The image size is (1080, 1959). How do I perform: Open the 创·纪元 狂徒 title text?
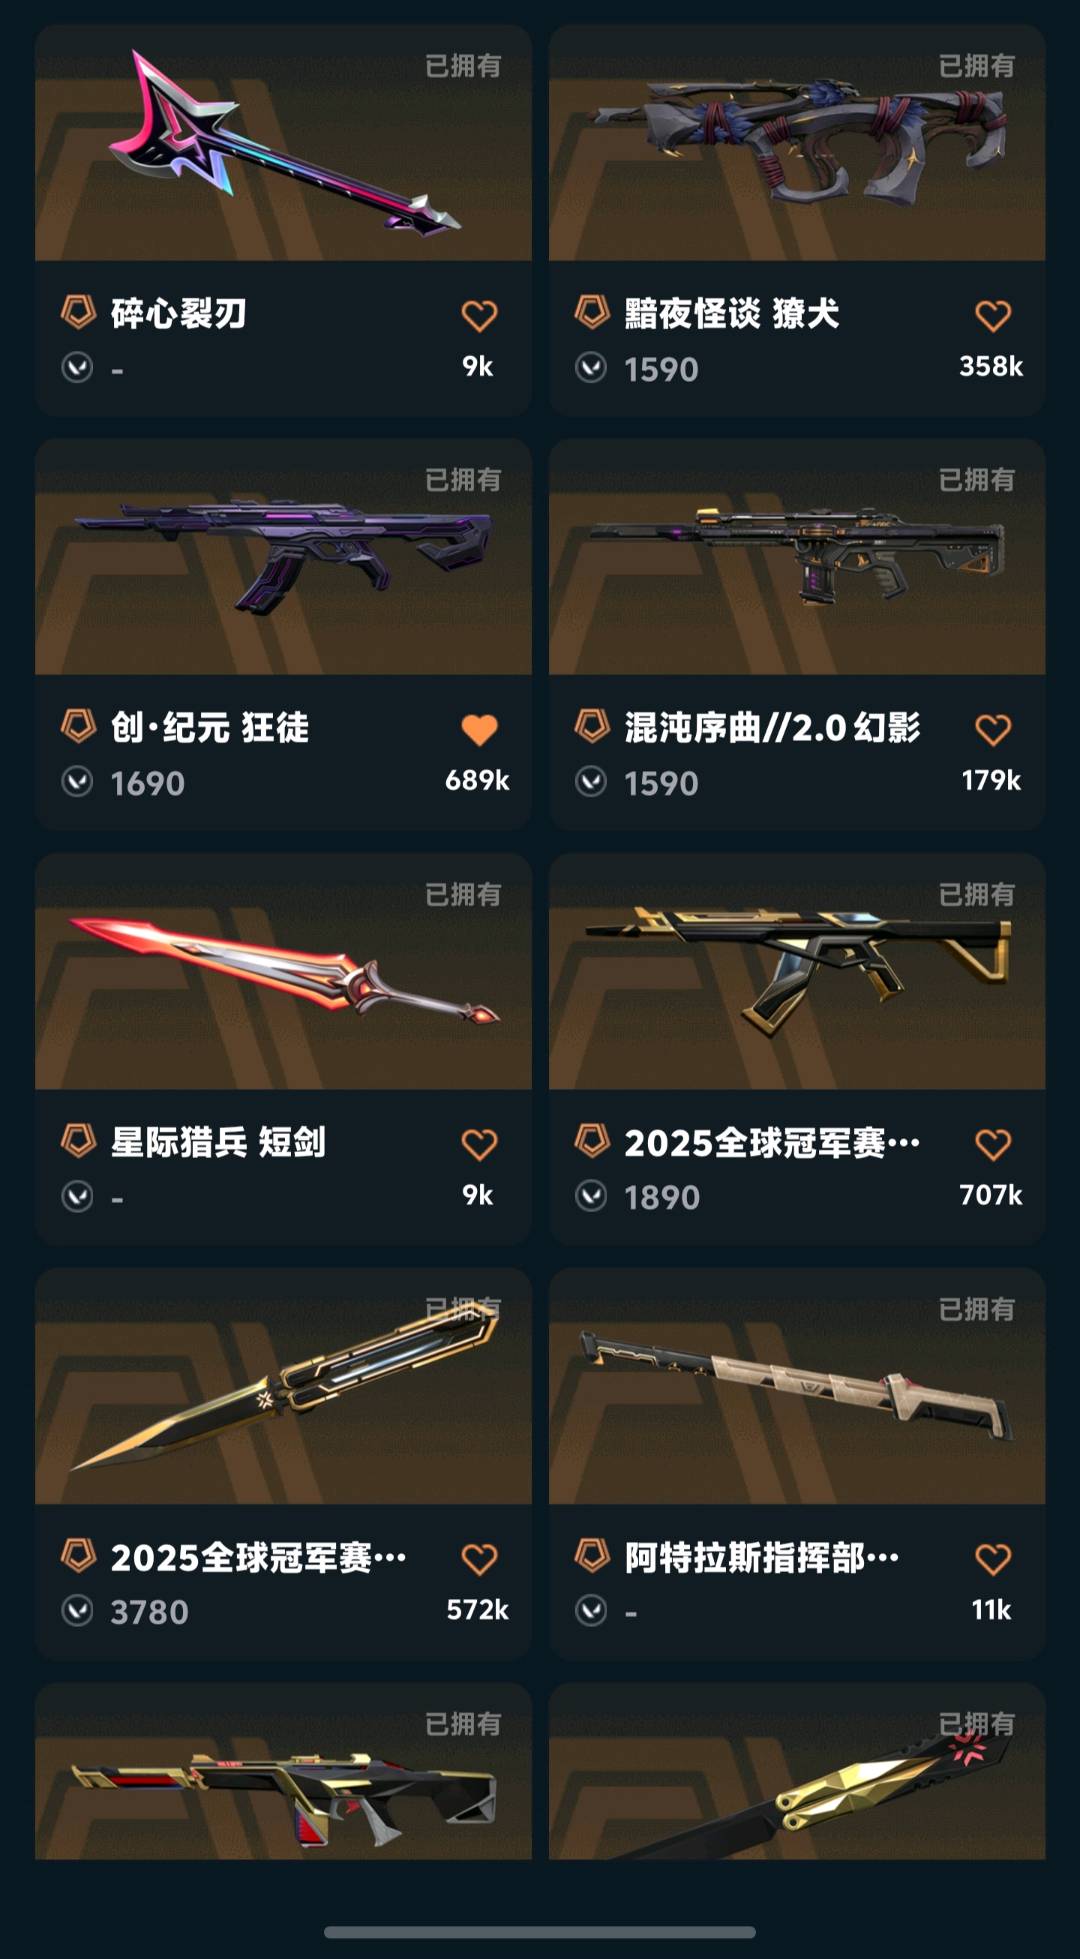[x=210, y=728]
